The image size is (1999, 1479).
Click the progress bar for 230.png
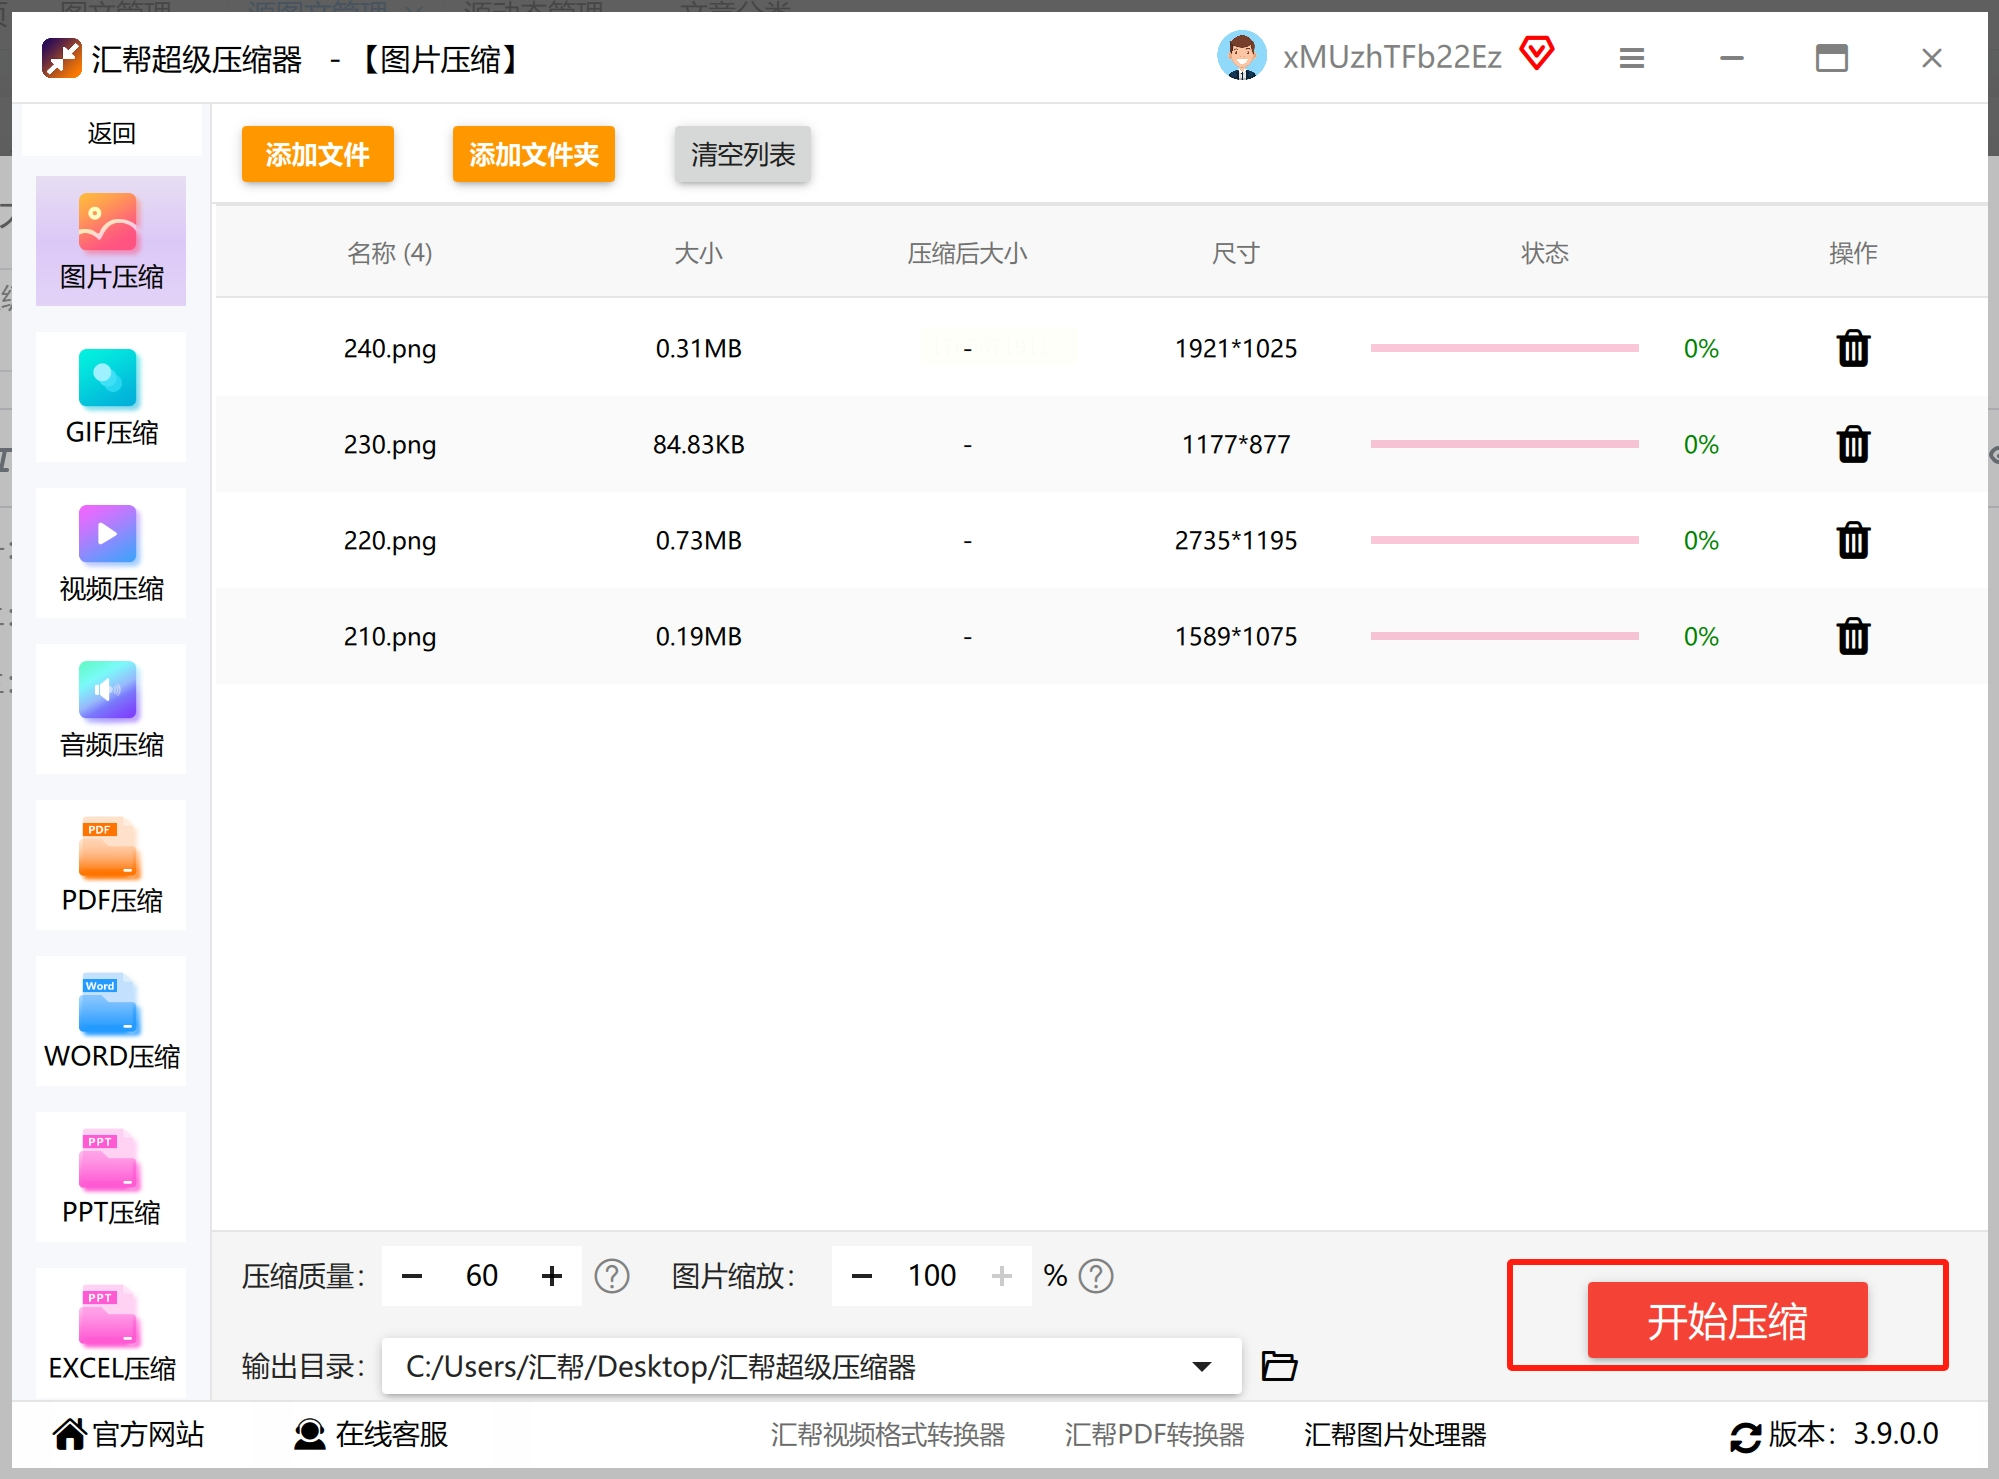pos(1504,444)
